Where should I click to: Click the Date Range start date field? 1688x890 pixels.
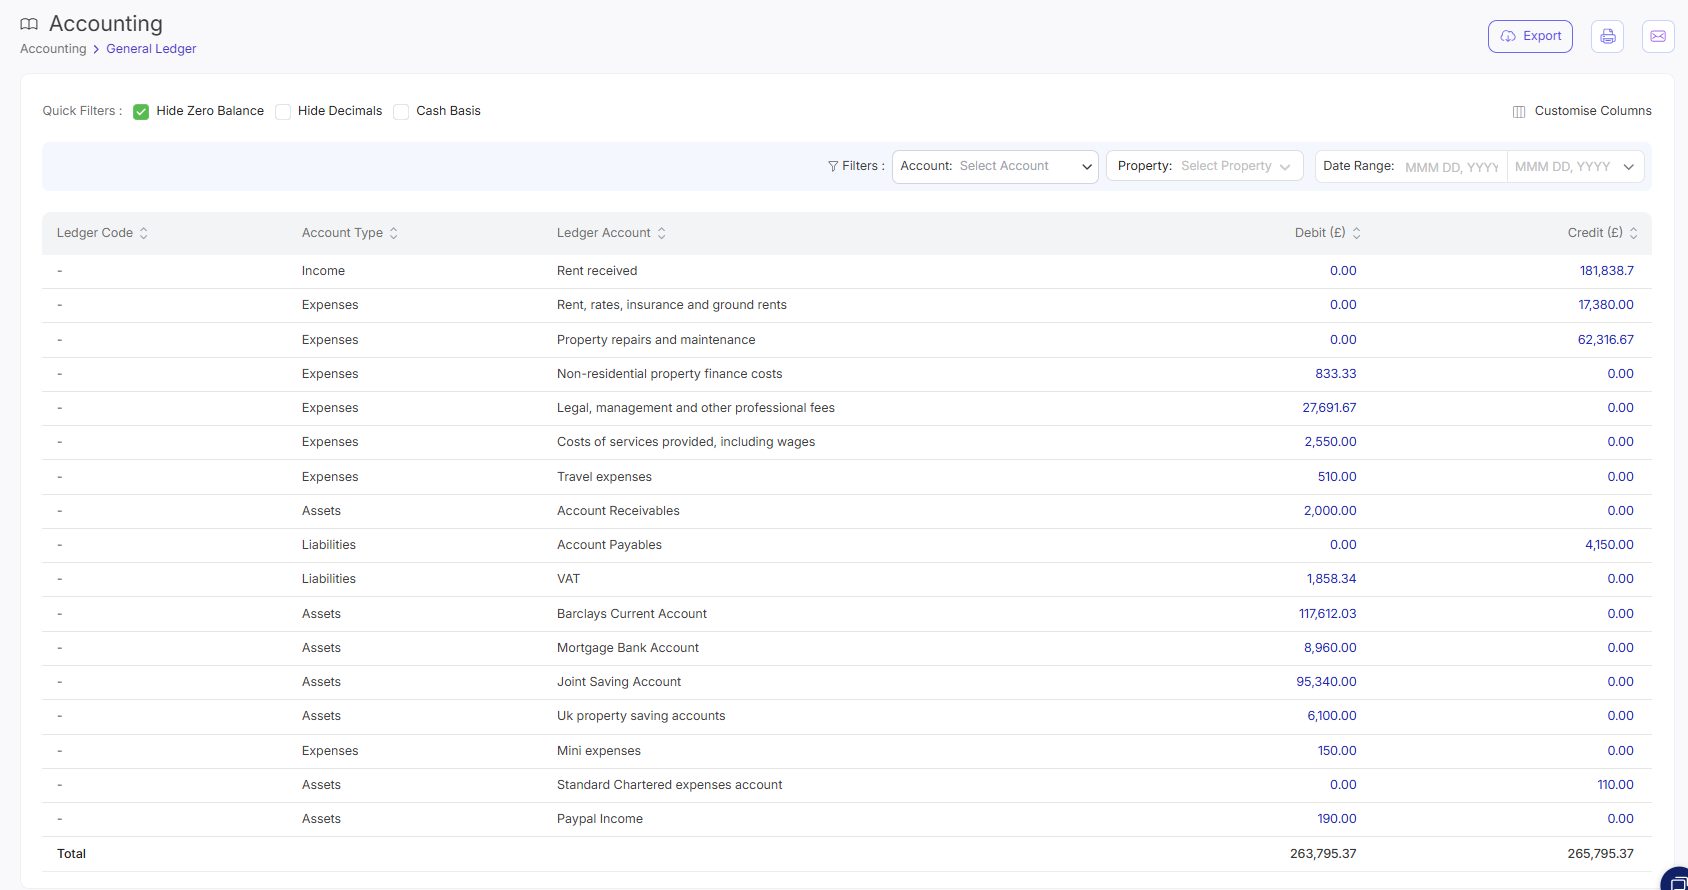(1452, 167)
